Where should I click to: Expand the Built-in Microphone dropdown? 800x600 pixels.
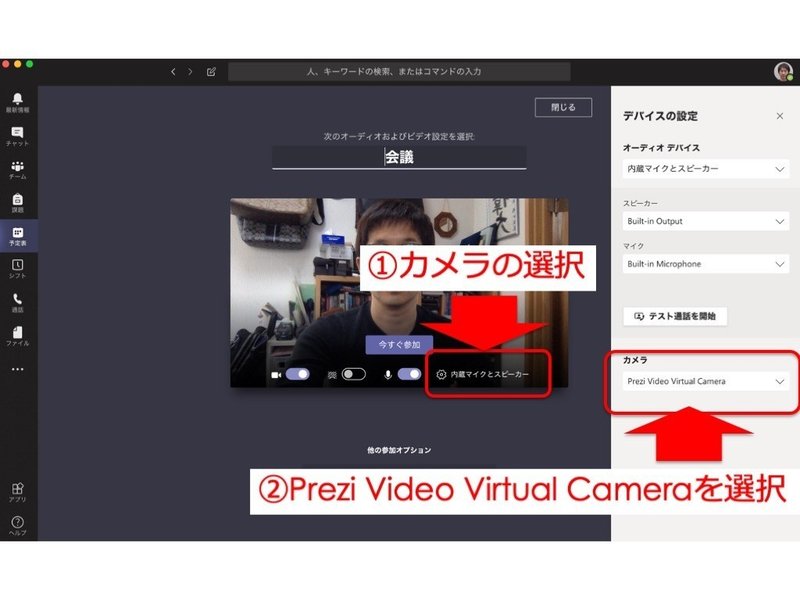click(x=706, y=264)
